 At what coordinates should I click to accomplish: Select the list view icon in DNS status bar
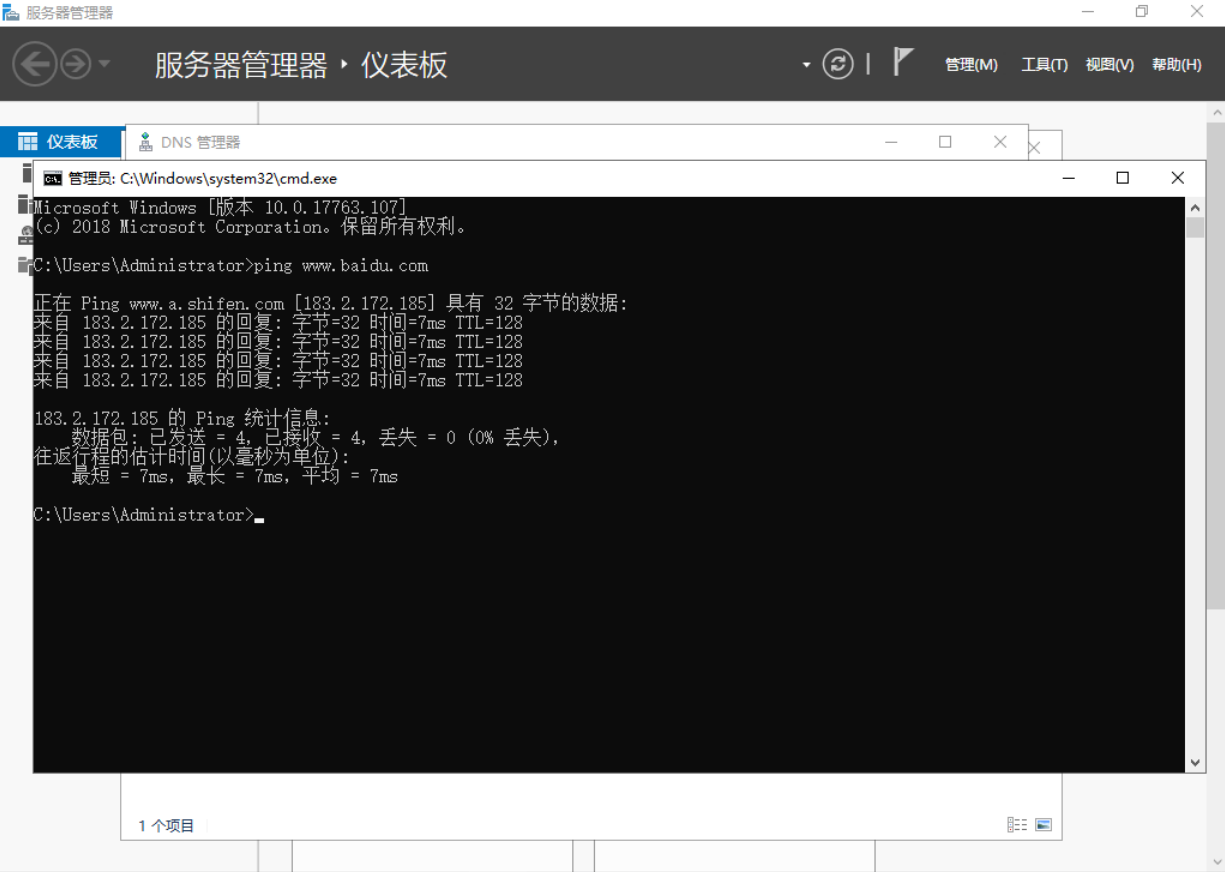1019,824
